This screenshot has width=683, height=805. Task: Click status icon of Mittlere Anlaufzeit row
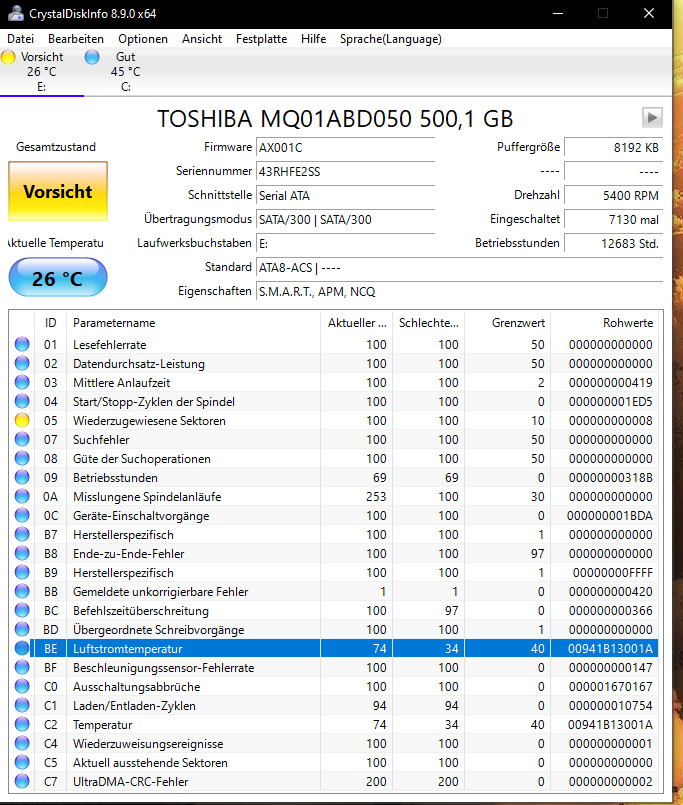22,382
